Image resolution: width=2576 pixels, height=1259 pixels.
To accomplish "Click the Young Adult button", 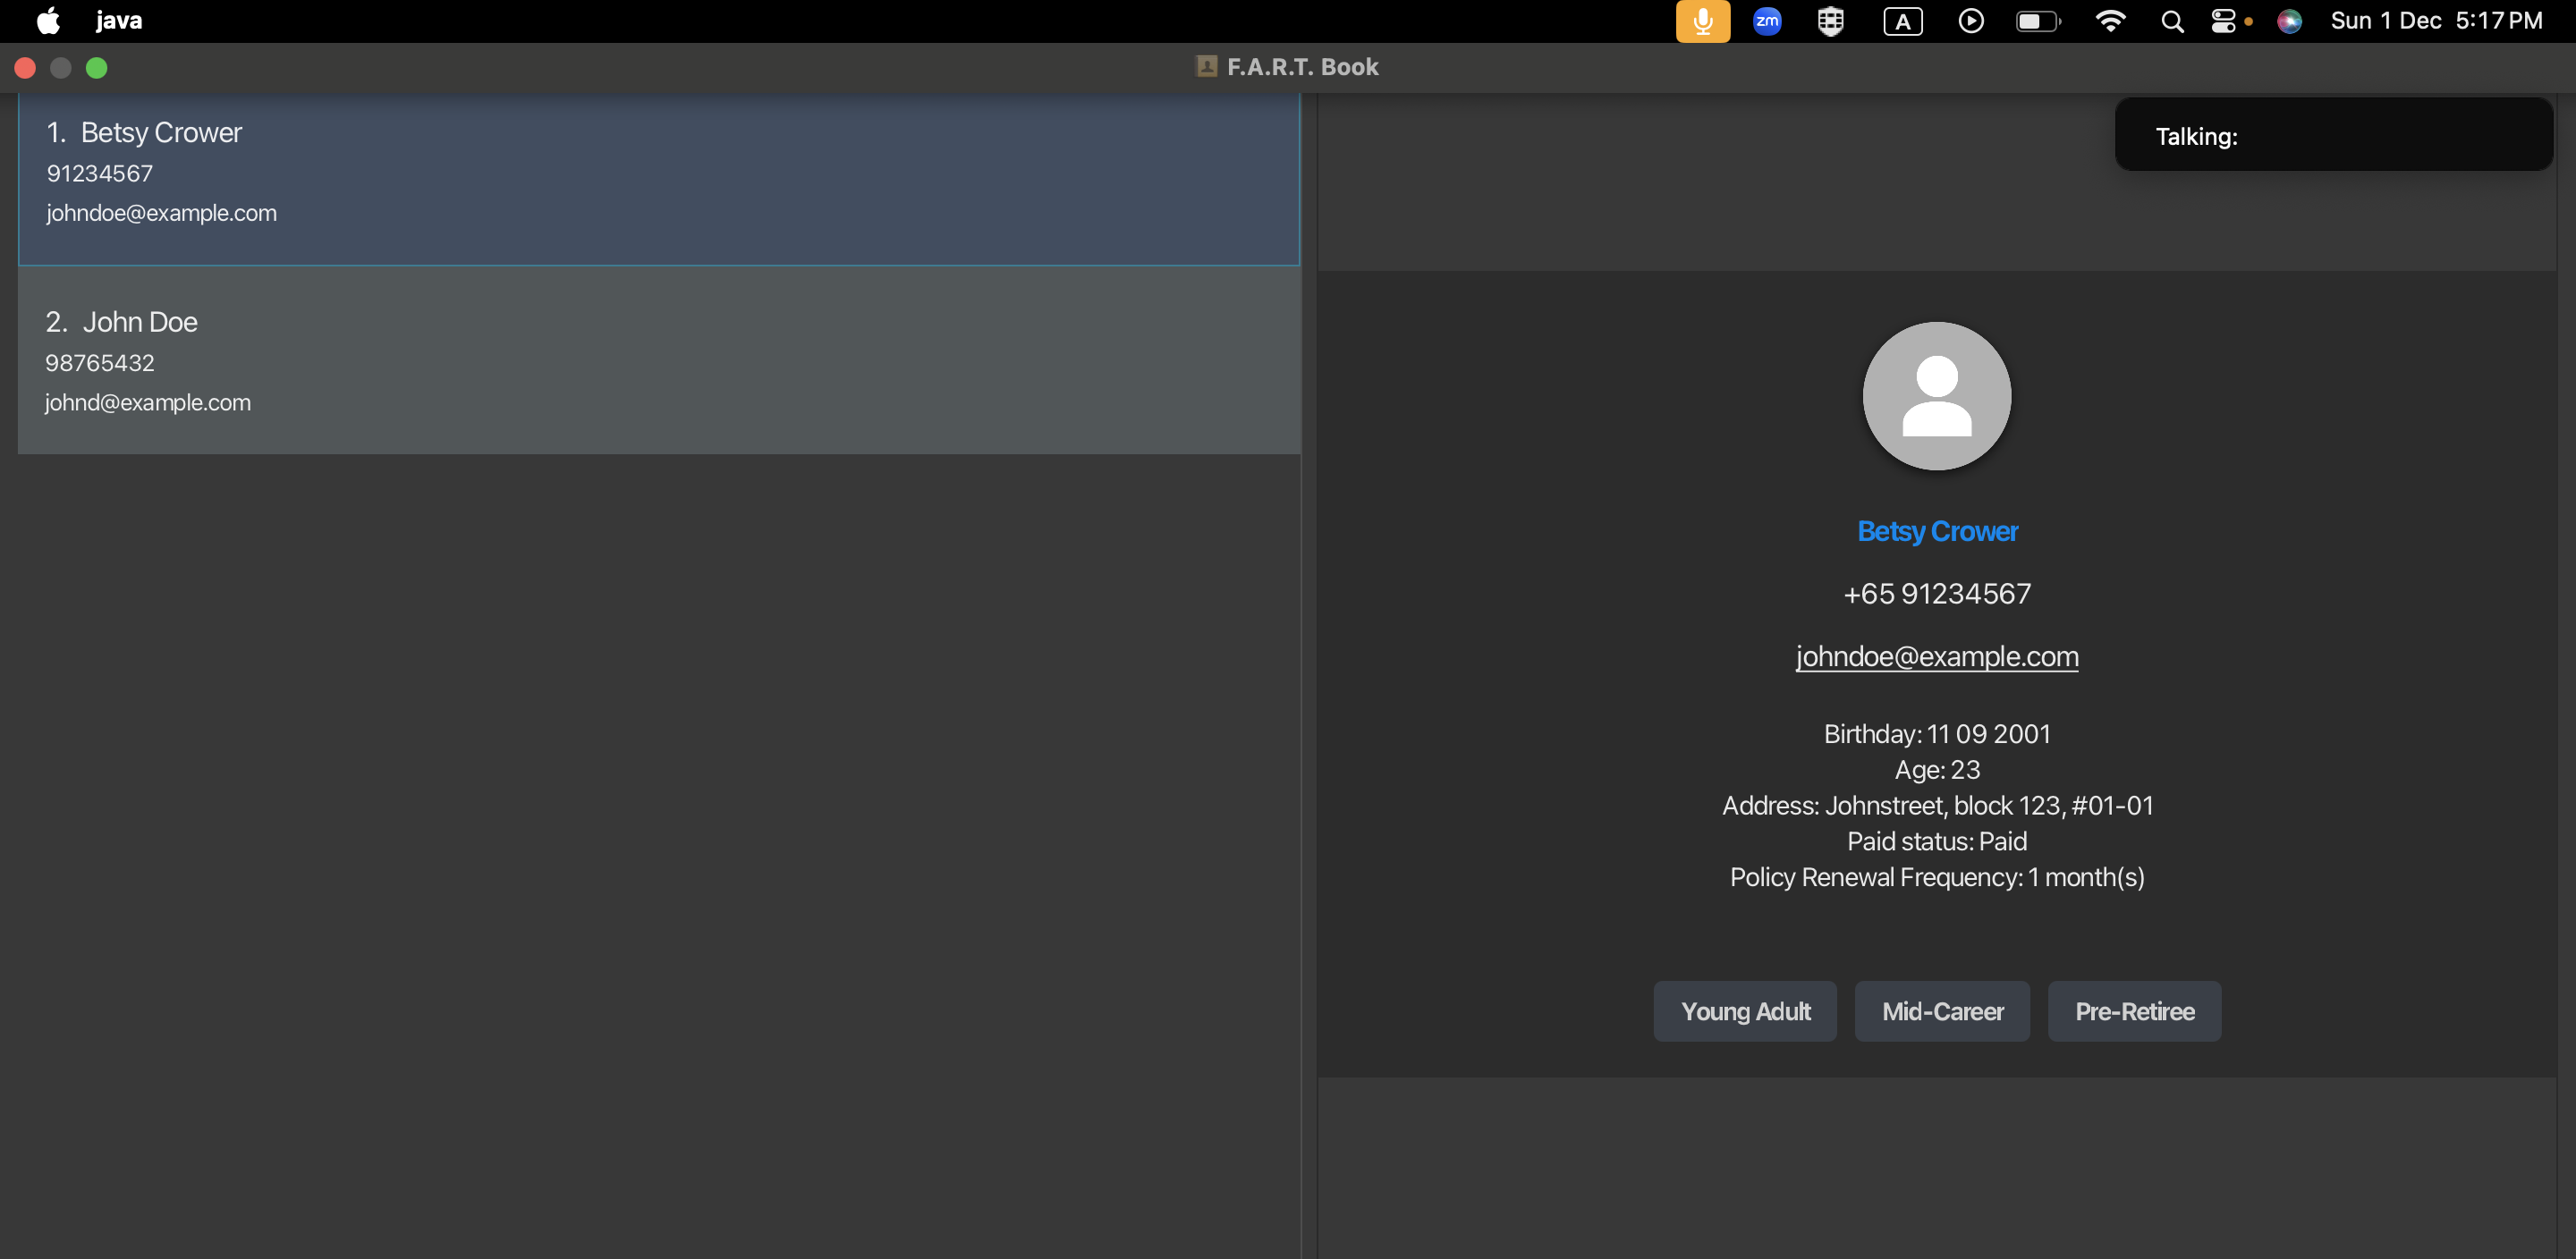I will tap(1744, 1011).
